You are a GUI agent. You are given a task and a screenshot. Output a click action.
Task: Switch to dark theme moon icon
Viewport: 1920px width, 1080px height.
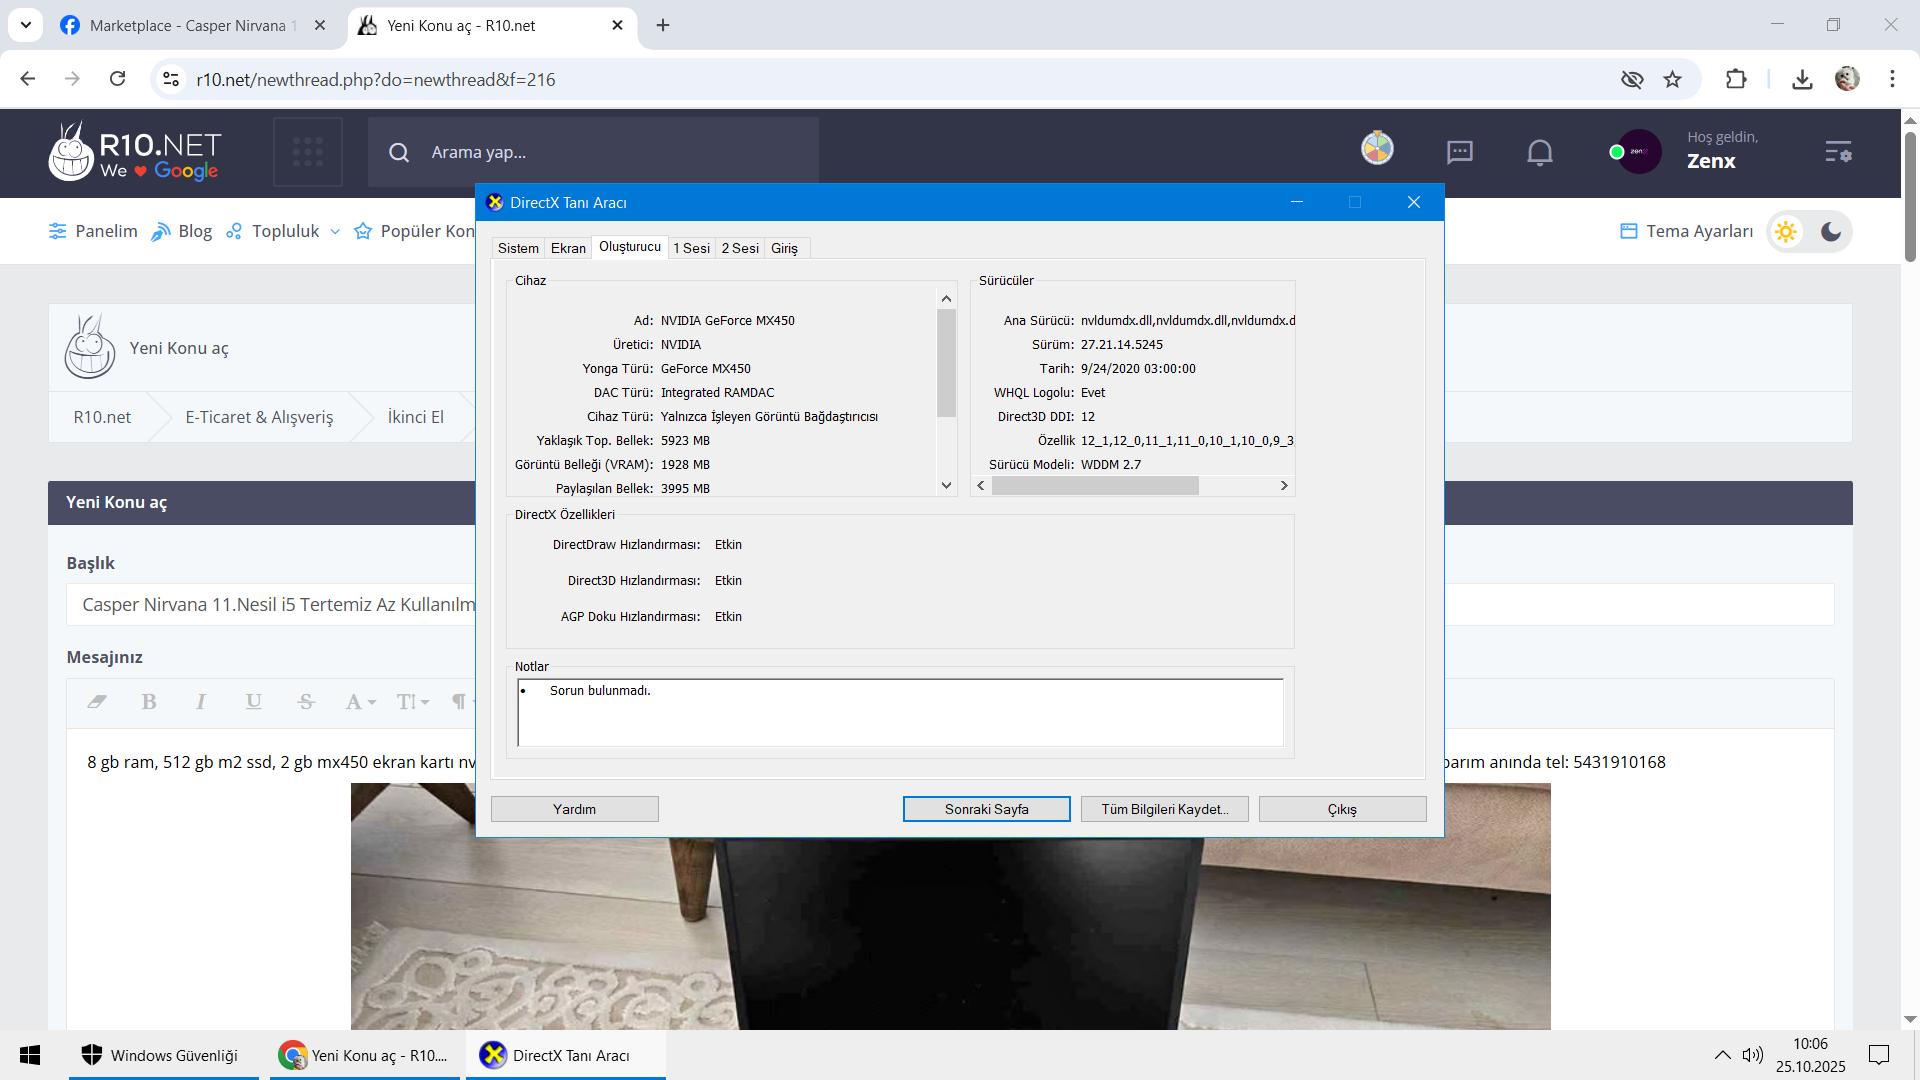(x=1831, y=232)
